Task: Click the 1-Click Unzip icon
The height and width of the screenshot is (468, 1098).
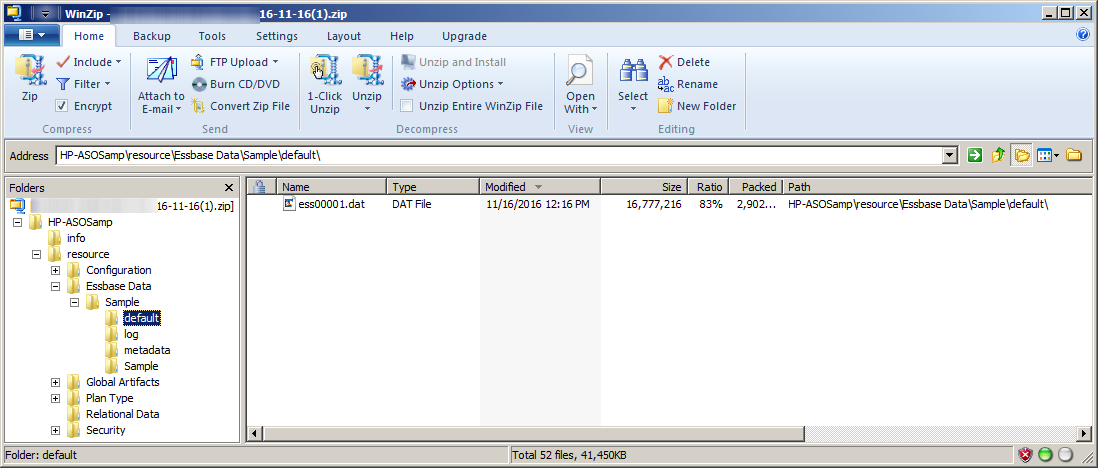Action: click(x=324, y=70)
